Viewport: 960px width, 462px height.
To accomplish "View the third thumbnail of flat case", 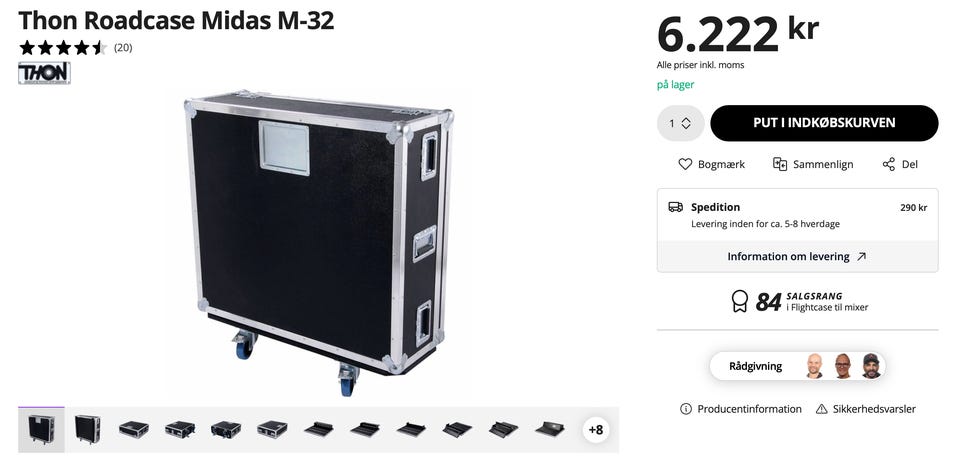I will pyautogui.click(x=134, y=429).
